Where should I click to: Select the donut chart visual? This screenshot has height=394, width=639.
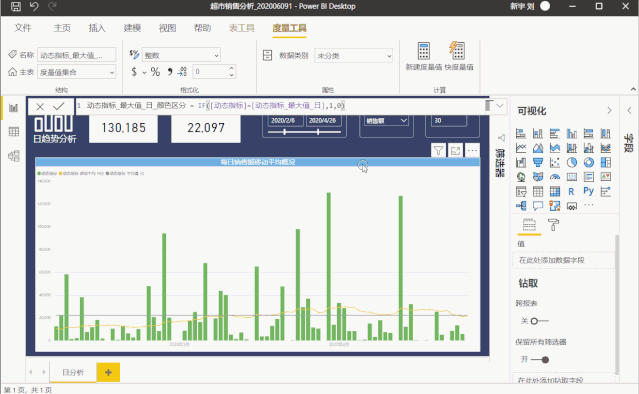[588, 163]
